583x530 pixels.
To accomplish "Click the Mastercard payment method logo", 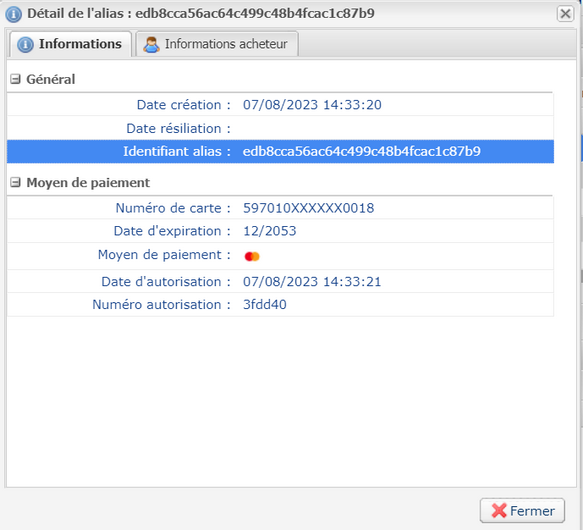I will [252, 256].
